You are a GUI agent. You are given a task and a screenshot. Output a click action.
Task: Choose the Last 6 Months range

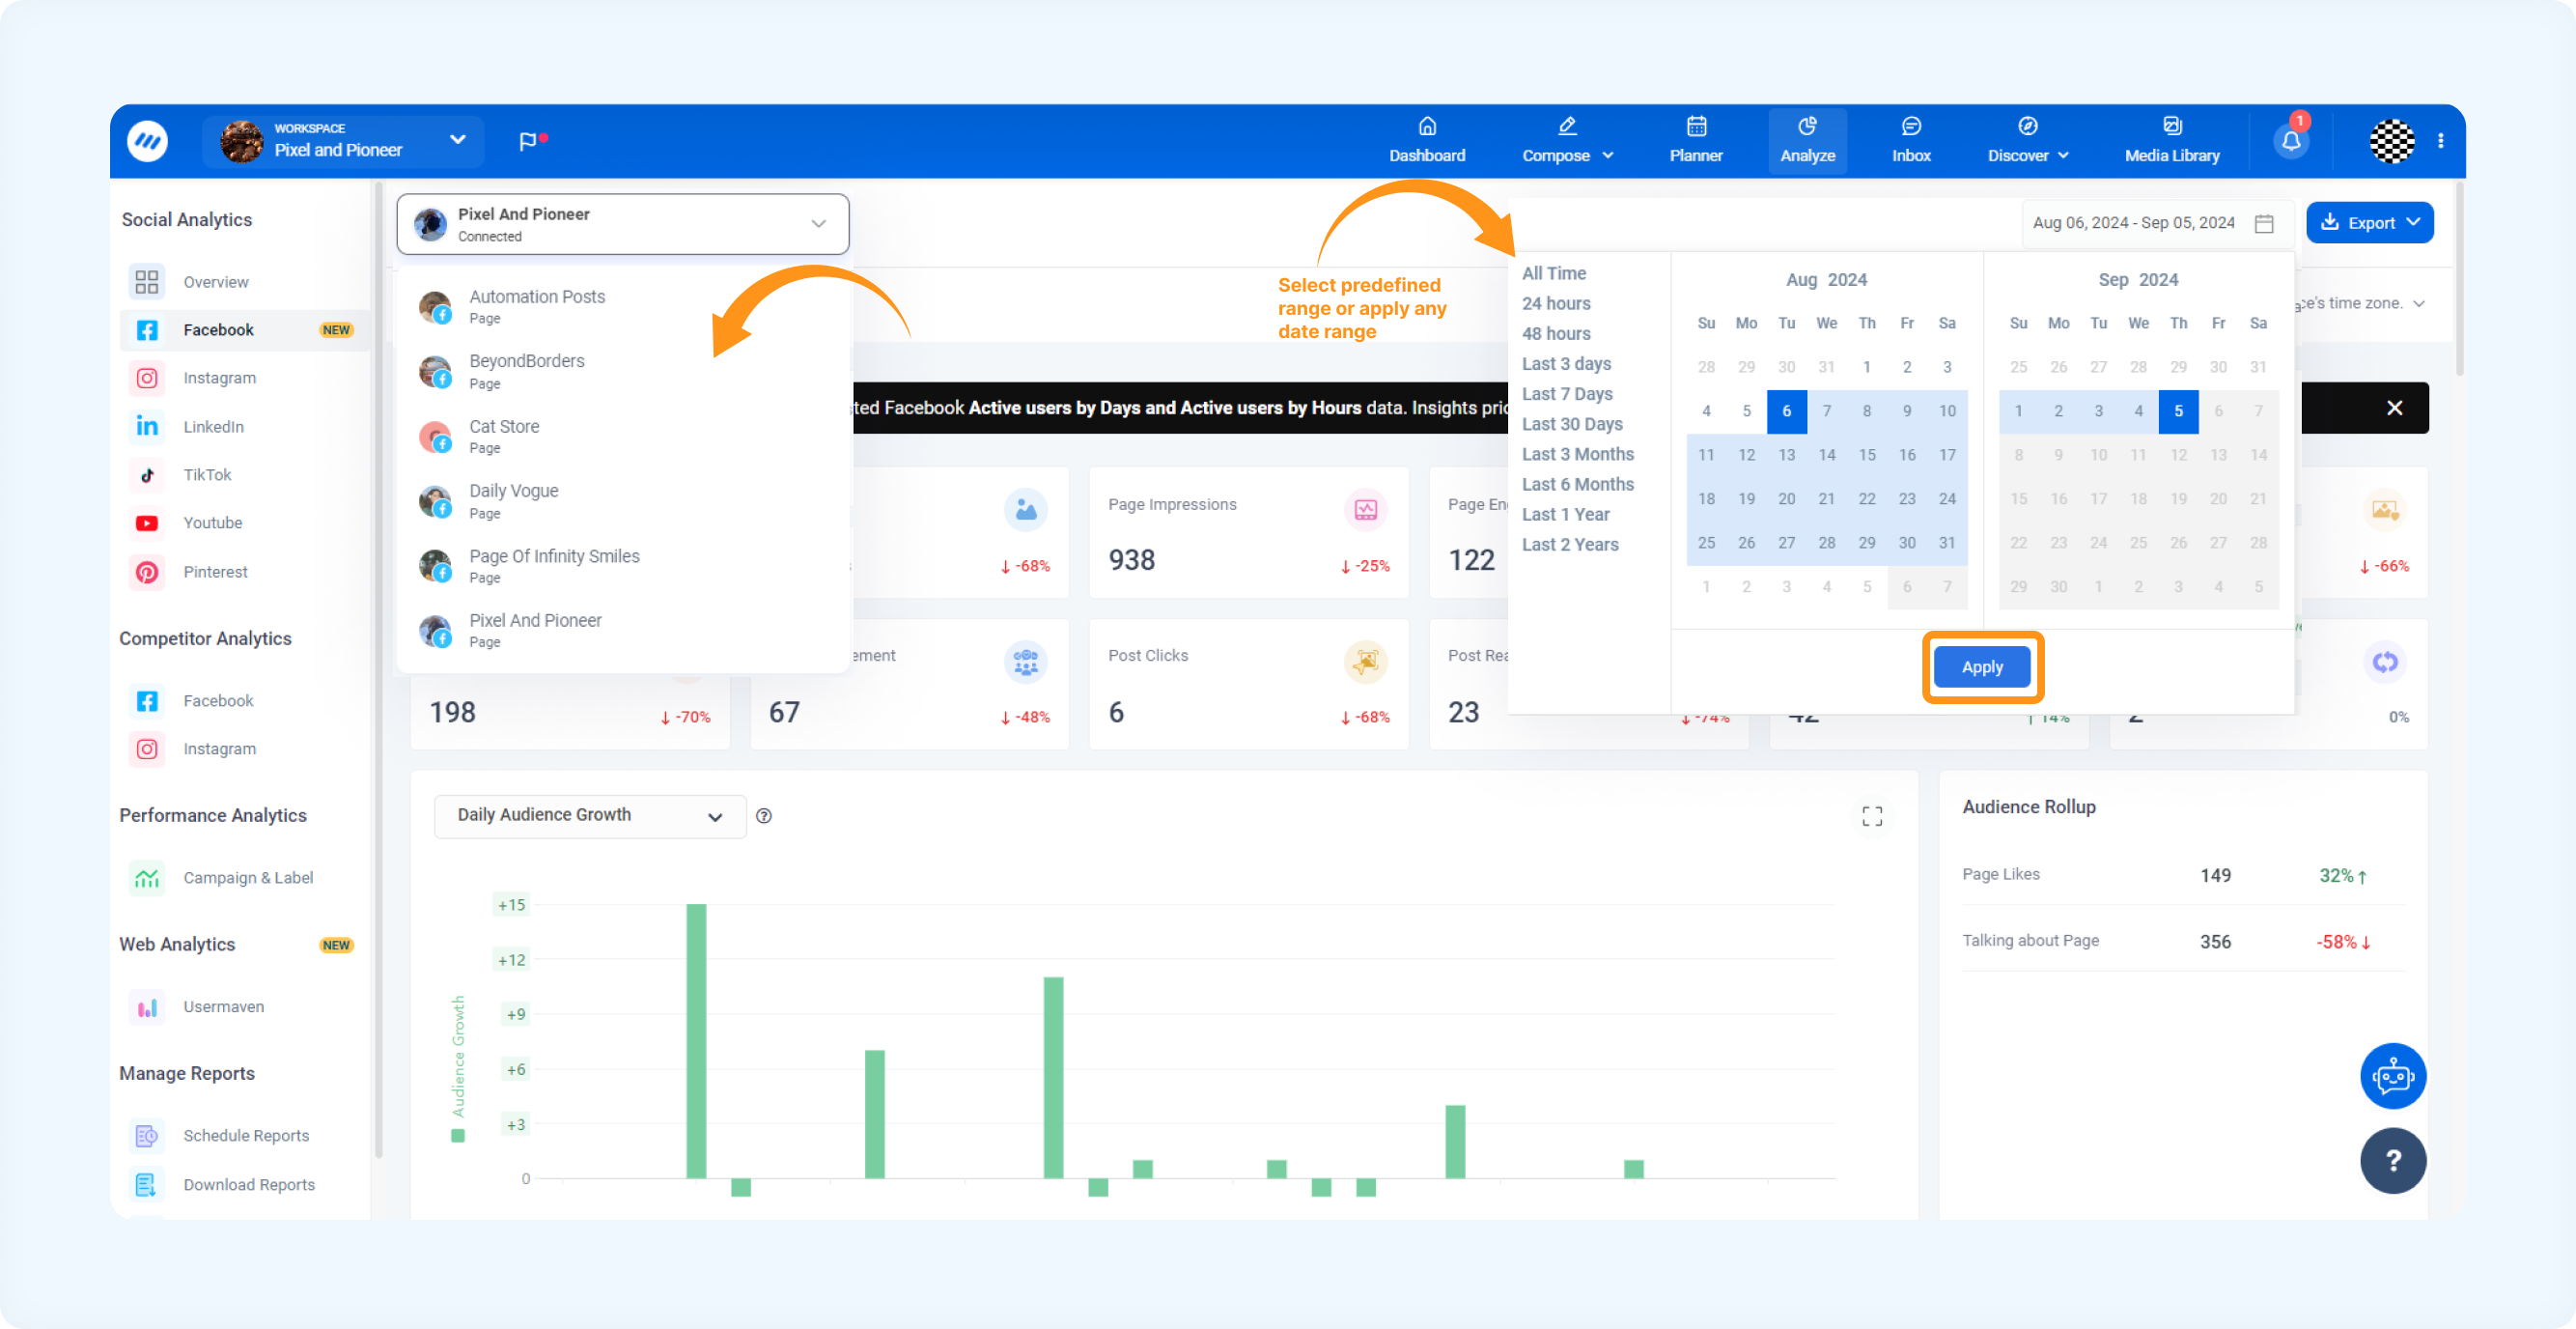pyautogui.click(x=1577, y=484)
